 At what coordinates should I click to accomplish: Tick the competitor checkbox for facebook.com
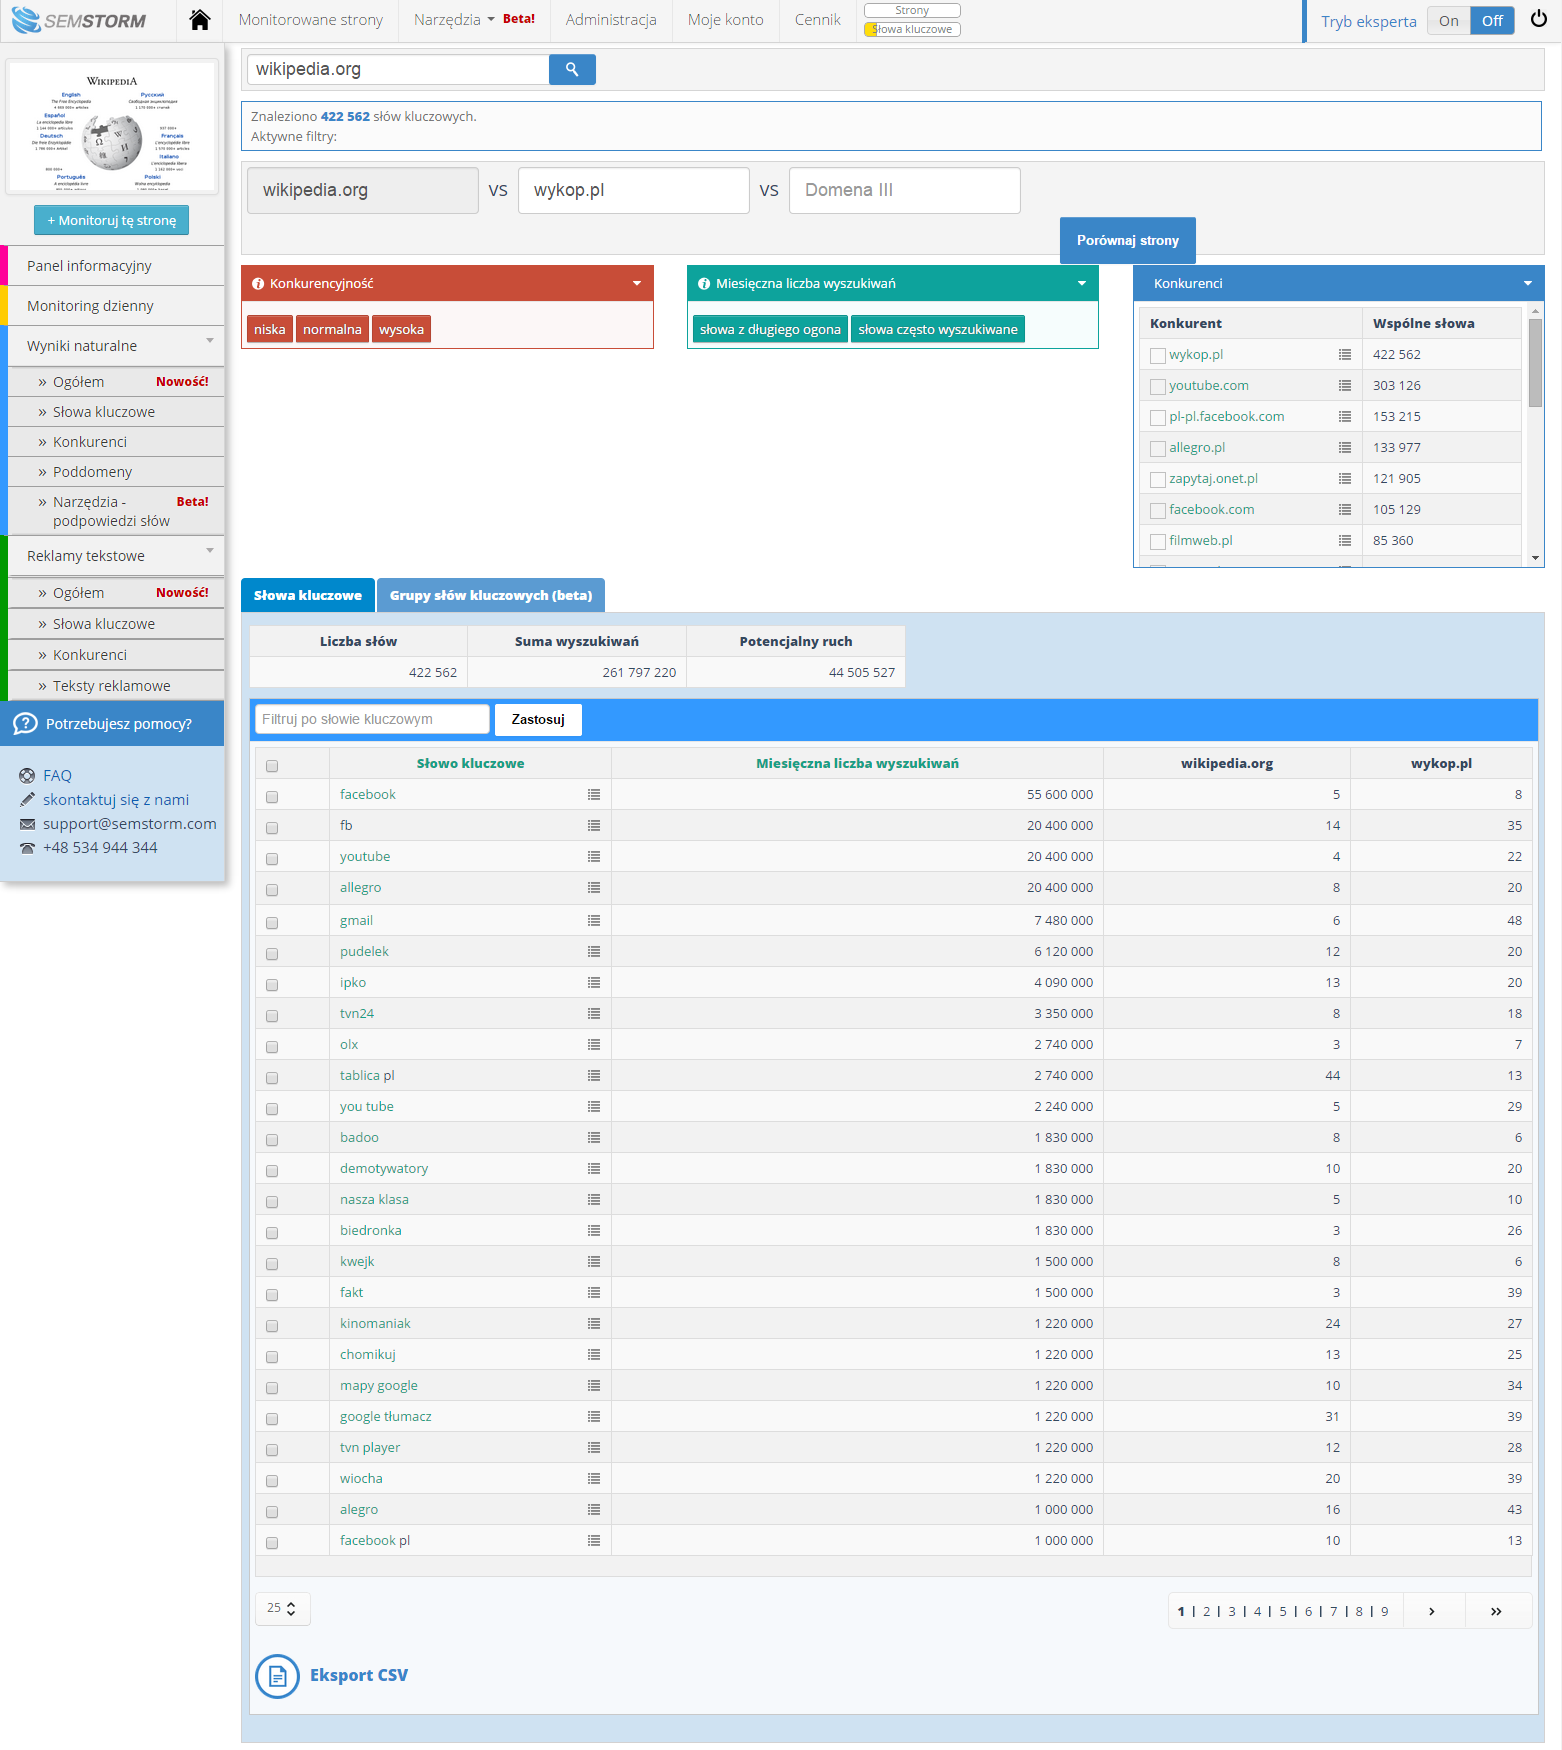pos(1158,511)
